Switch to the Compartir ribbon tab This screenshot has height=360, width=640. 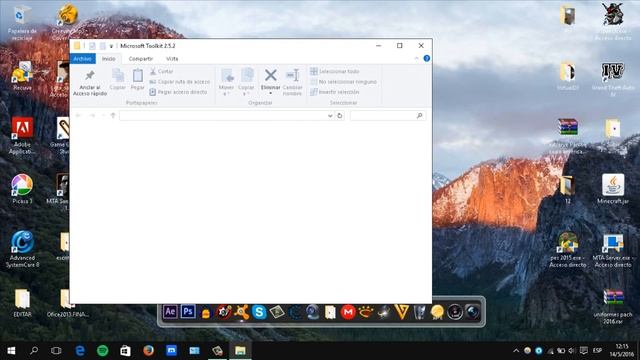(141, 59)
